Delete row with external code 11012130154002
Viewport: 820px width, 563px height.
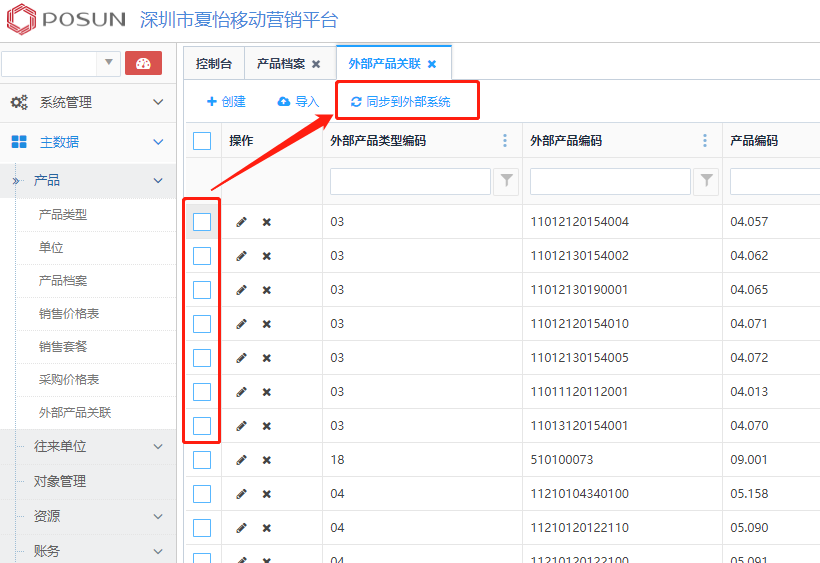tap(267, 256)
